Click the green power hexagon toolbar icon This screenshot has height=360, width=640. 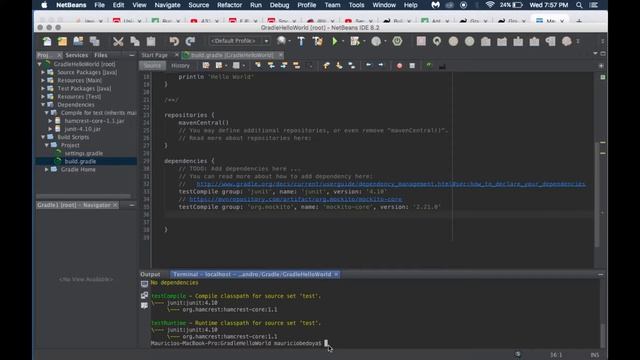tap(397, 41)
